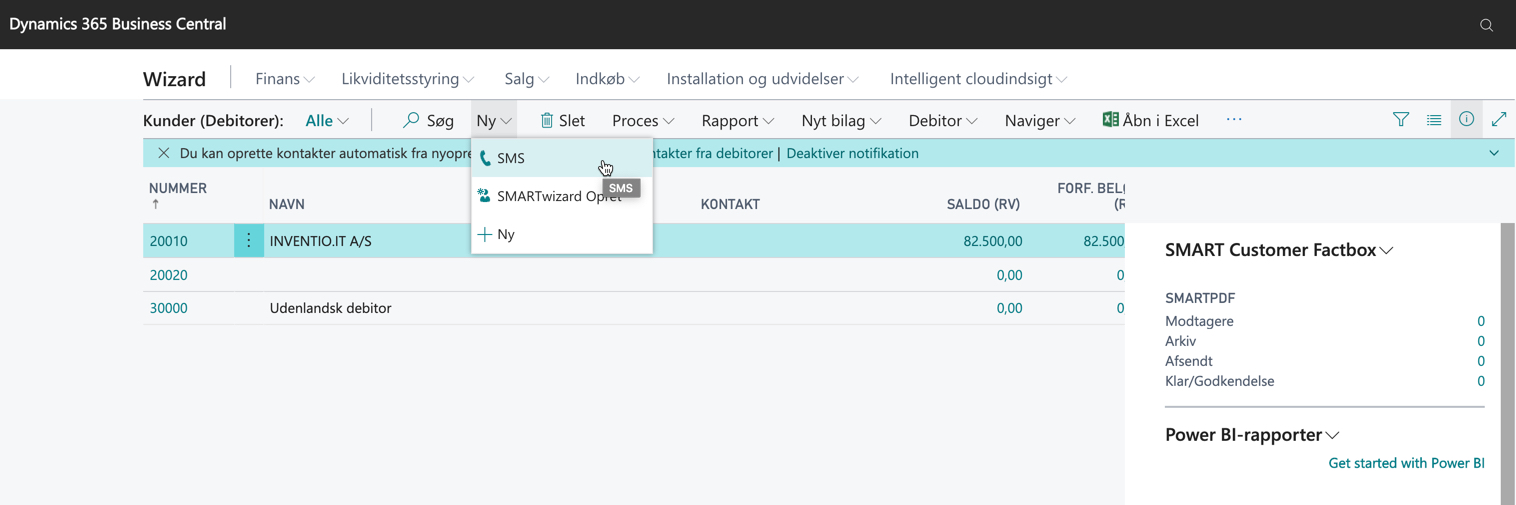The height and width of the screenshot is (505, 1516).
Task: Sort by SALDO (RV) column header
Action: [983, 204]
